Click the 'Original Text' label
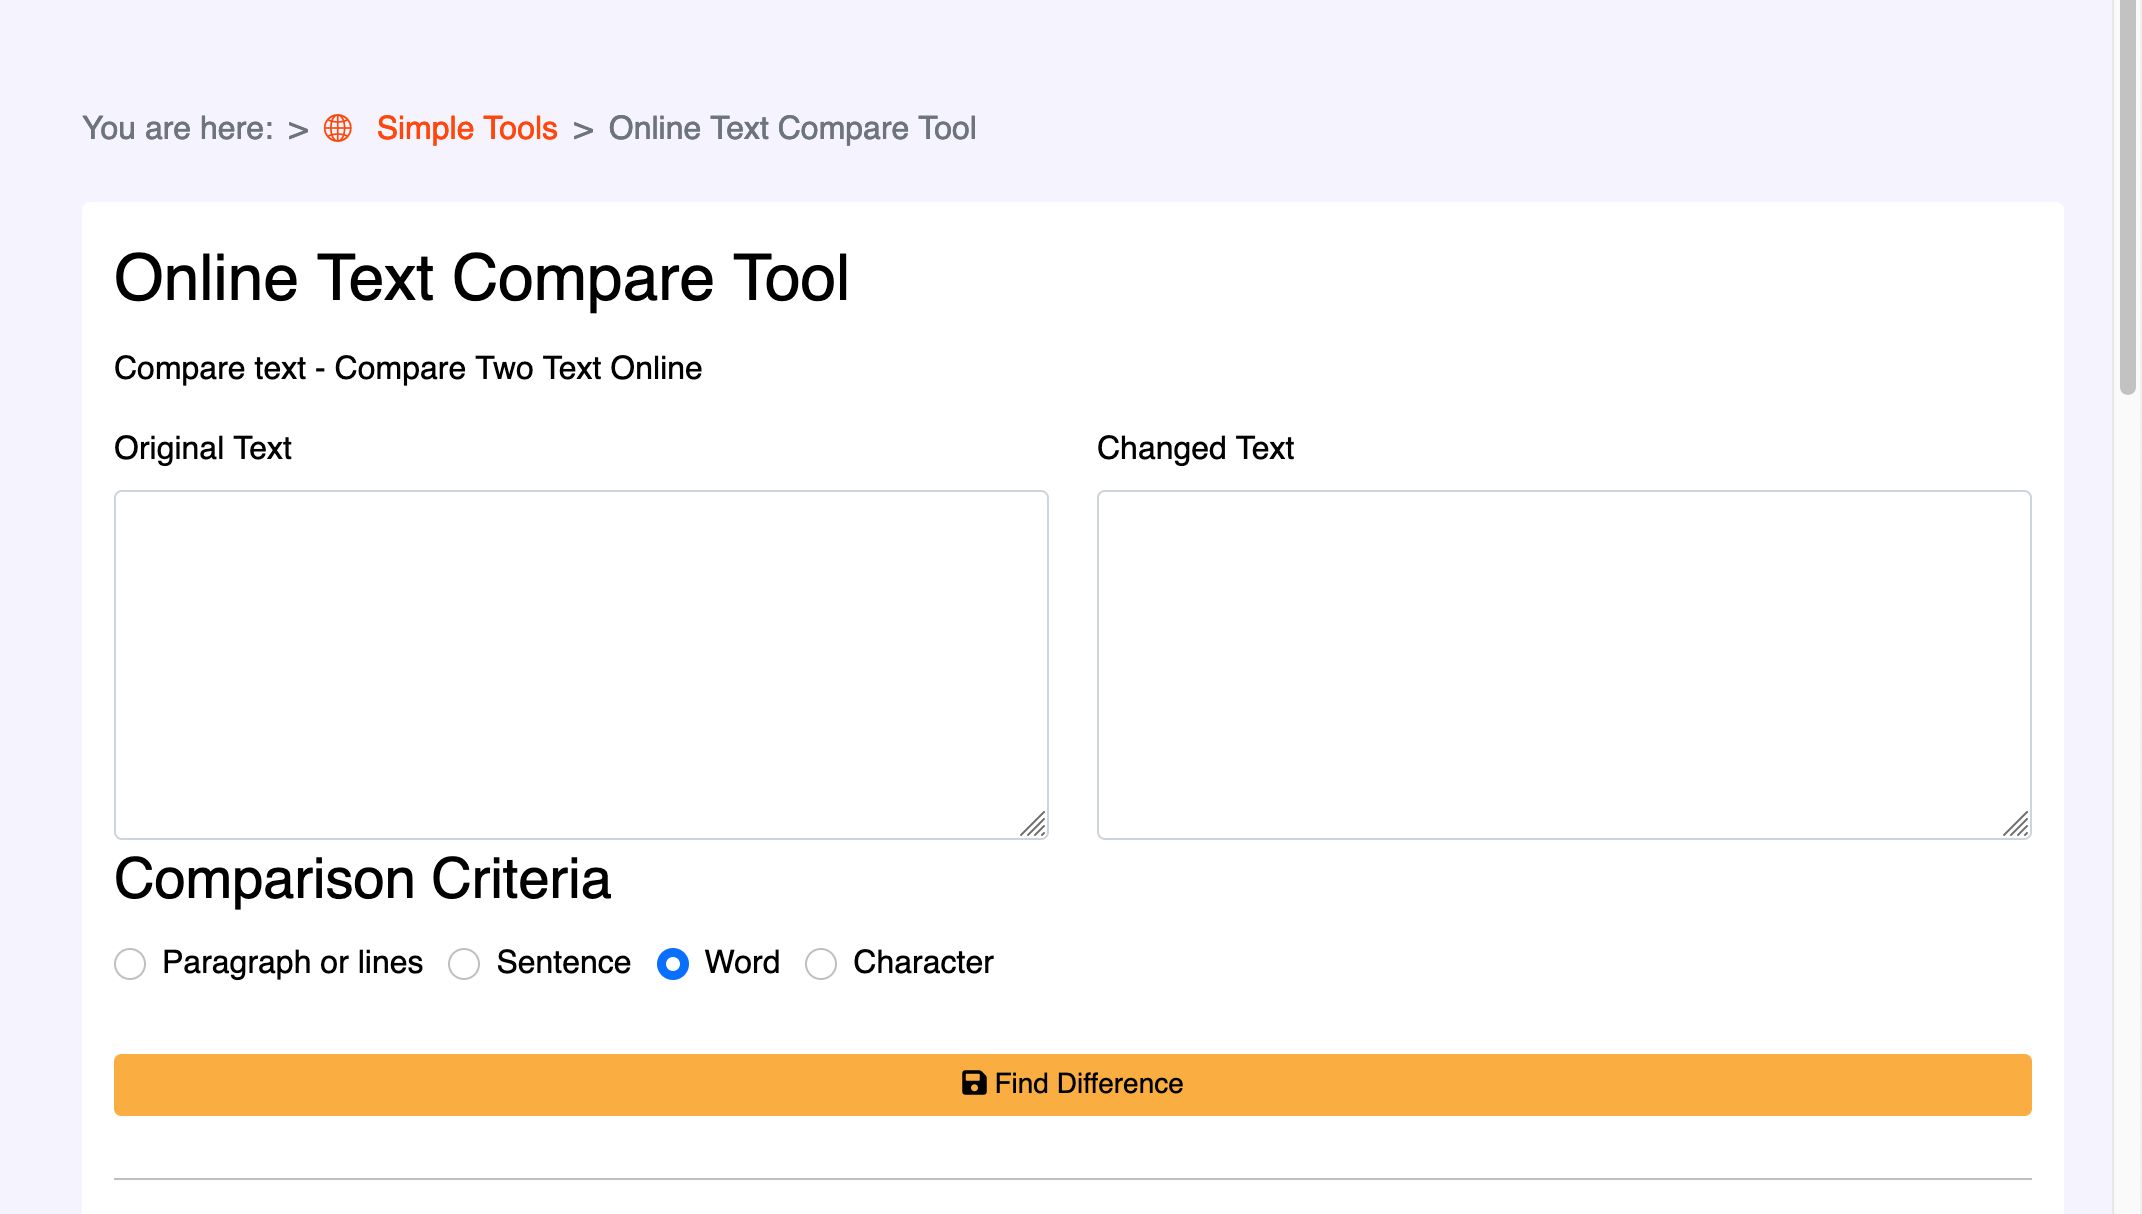Image resolution: width=2142 pixels, height=1214 pixels. 203,448
